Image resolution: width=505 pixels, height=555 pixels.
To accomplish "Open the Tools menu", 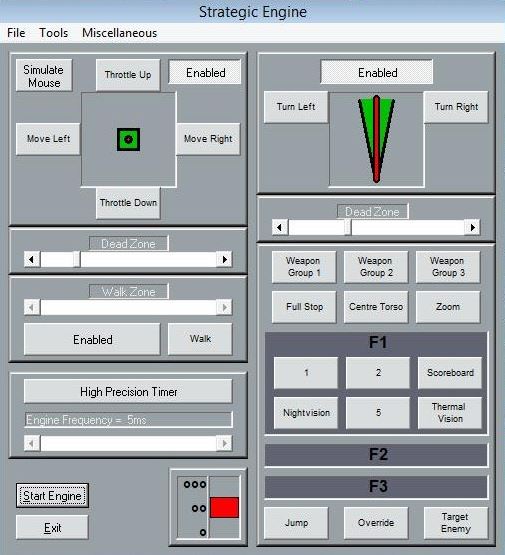I will (x=53, y=33).
